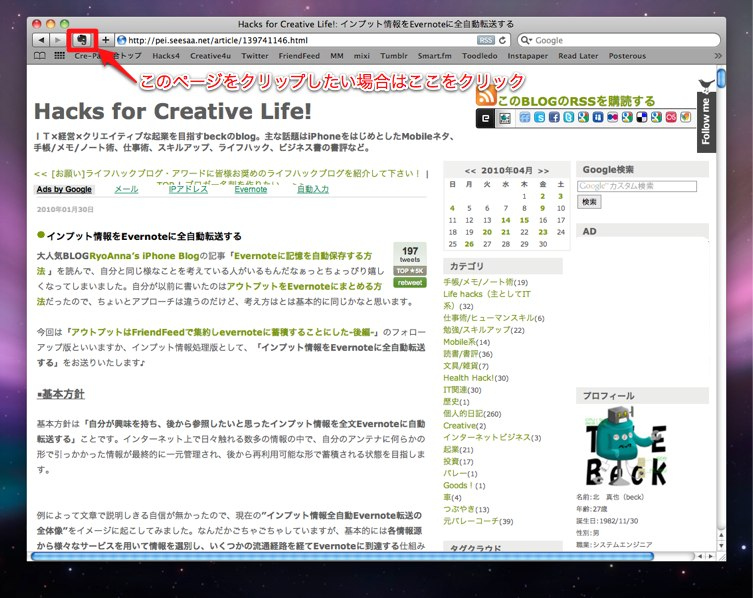Reload the page with the circular arrow
This screenshot has height=598, width=753.
click(502, 40)
